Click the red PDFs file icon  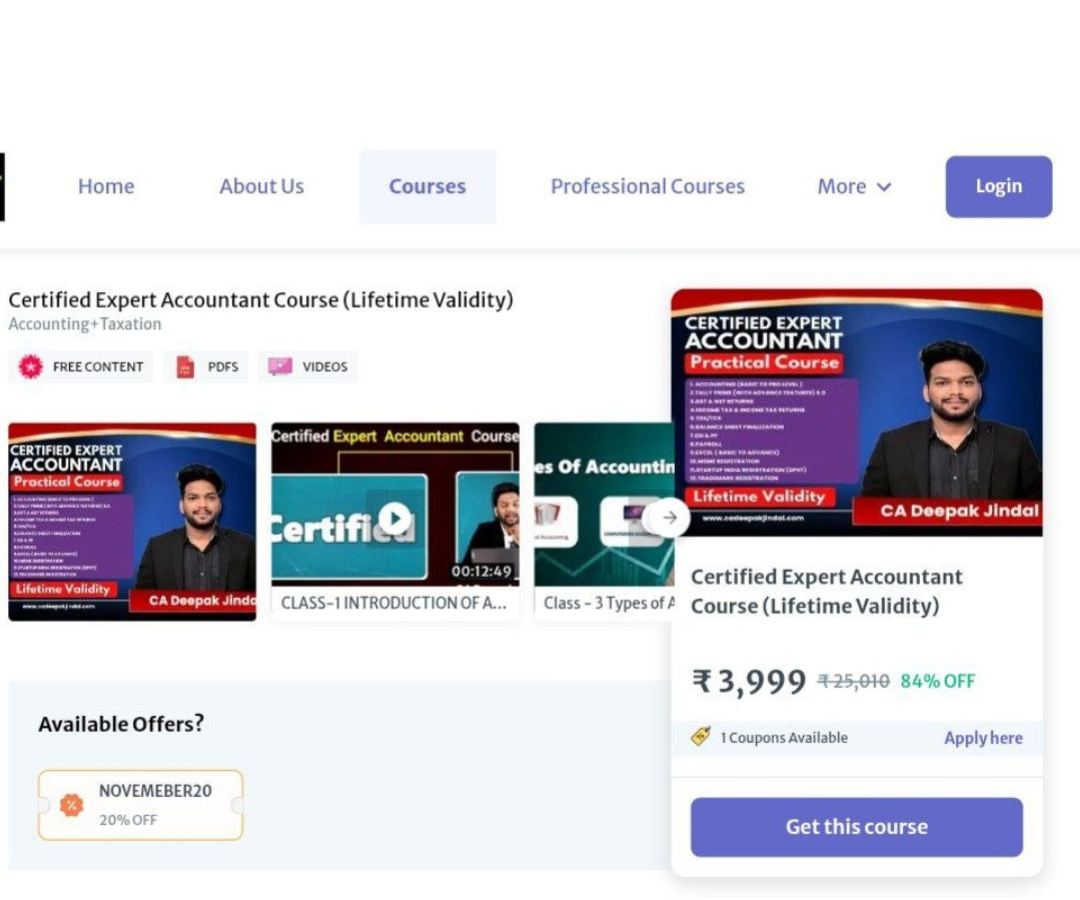click(x=185, y=367)
